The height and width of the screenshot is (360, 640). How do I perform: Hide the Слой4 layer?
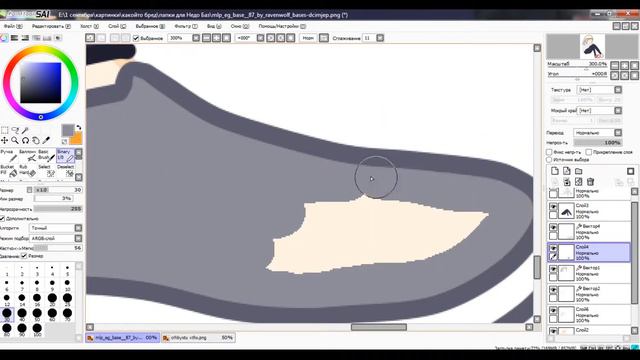[x=553, y=248]
